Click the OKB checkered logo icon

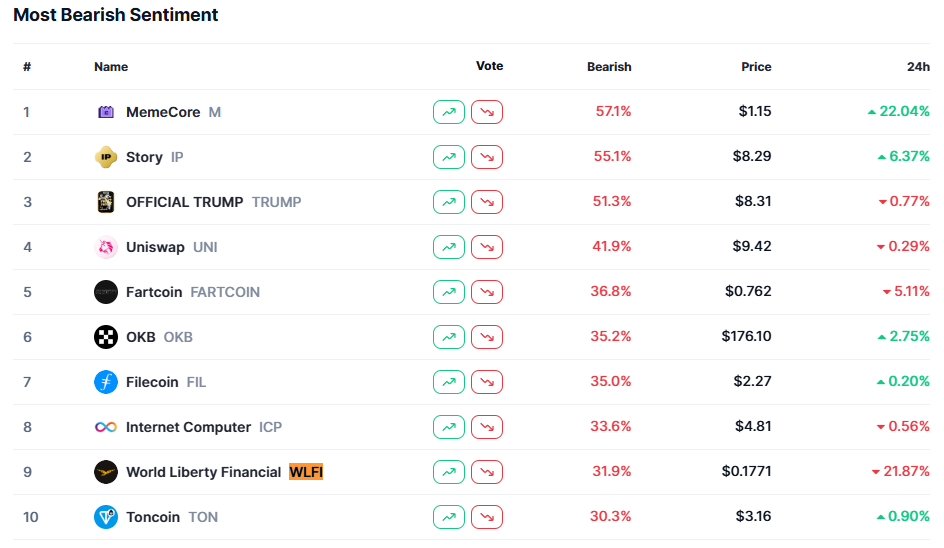106,337
